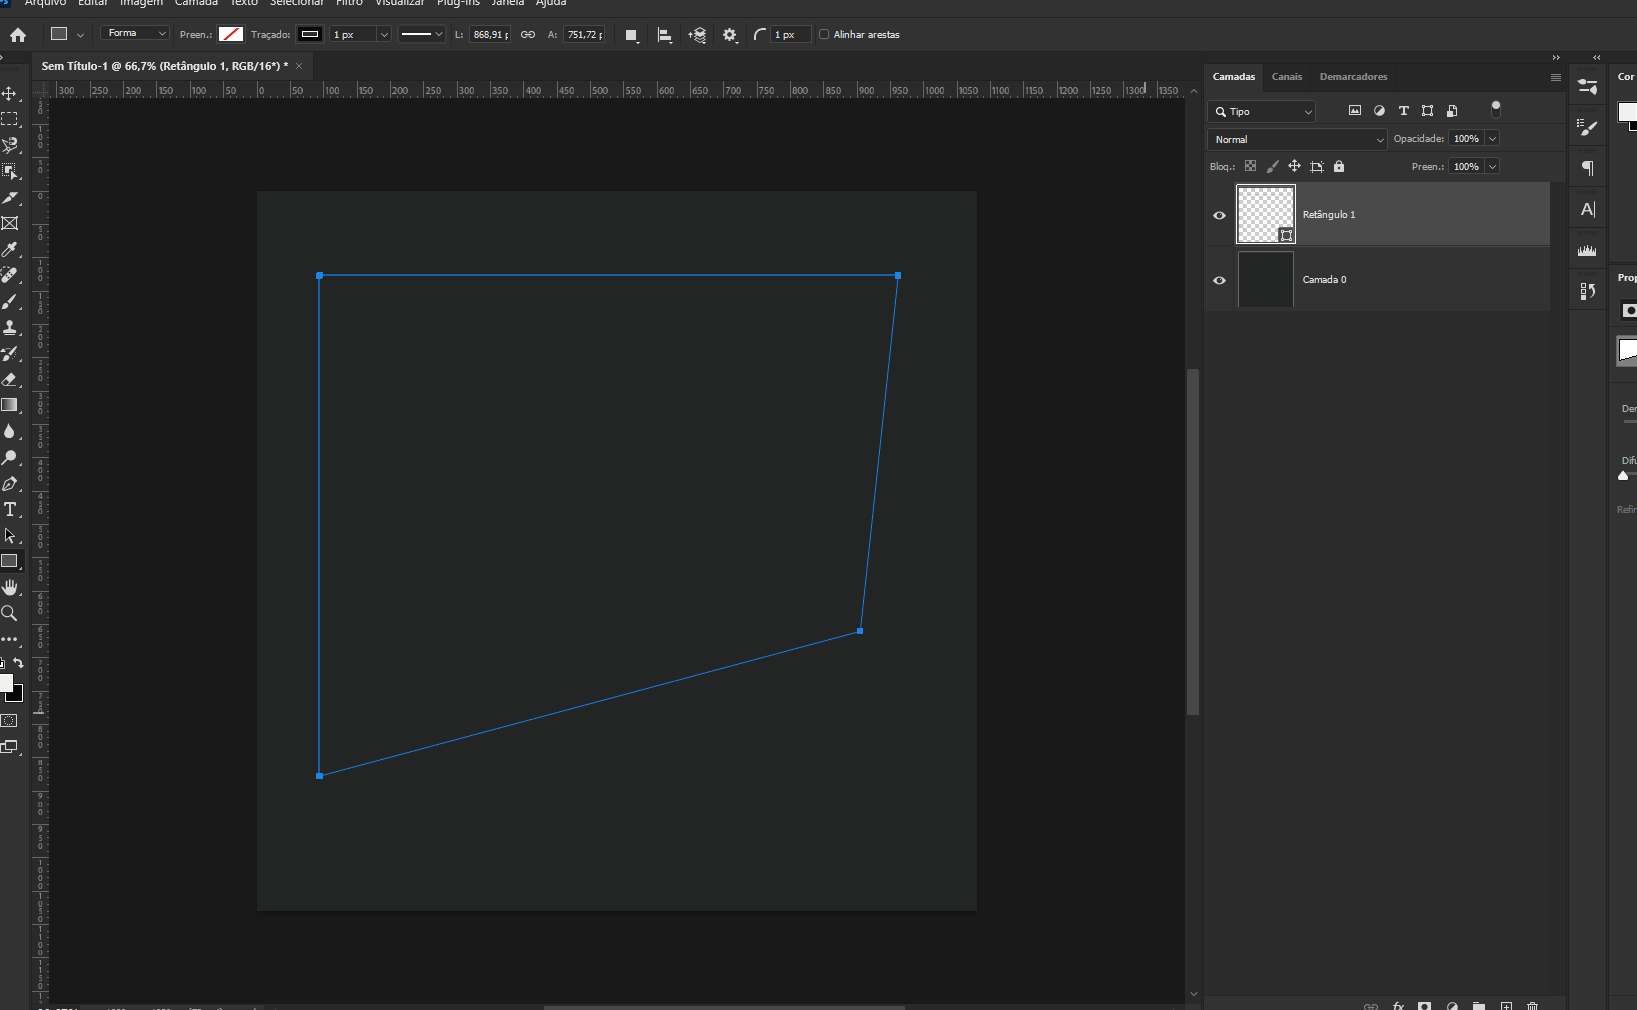
Task: Open the Filtro menu
Action: 350,4
